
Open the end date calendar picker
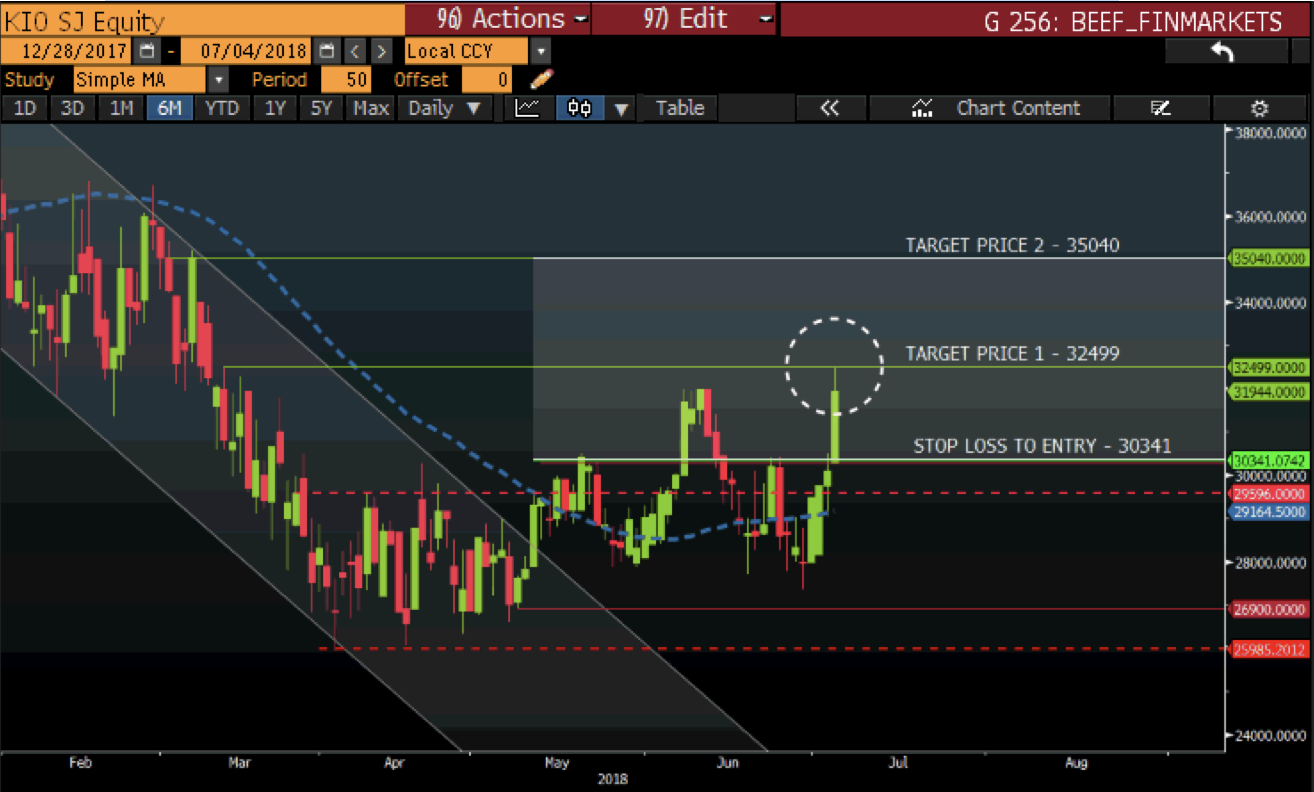point(328,51)
